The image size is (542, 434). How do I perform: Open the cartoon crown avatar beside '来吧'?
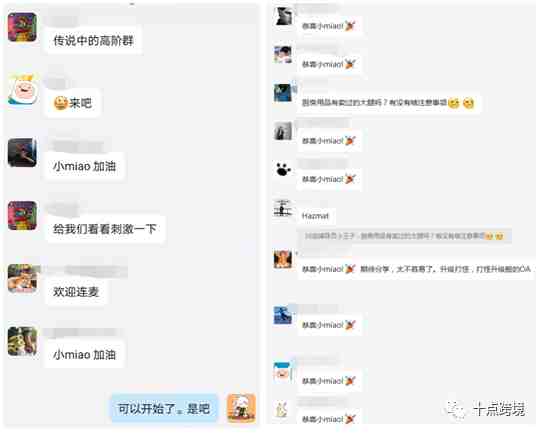pos(22,90)
